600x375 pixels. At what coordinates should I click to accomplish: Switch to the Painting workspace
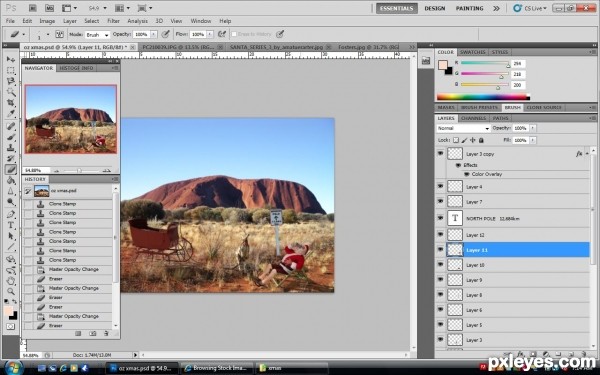(x=470, y=8)
